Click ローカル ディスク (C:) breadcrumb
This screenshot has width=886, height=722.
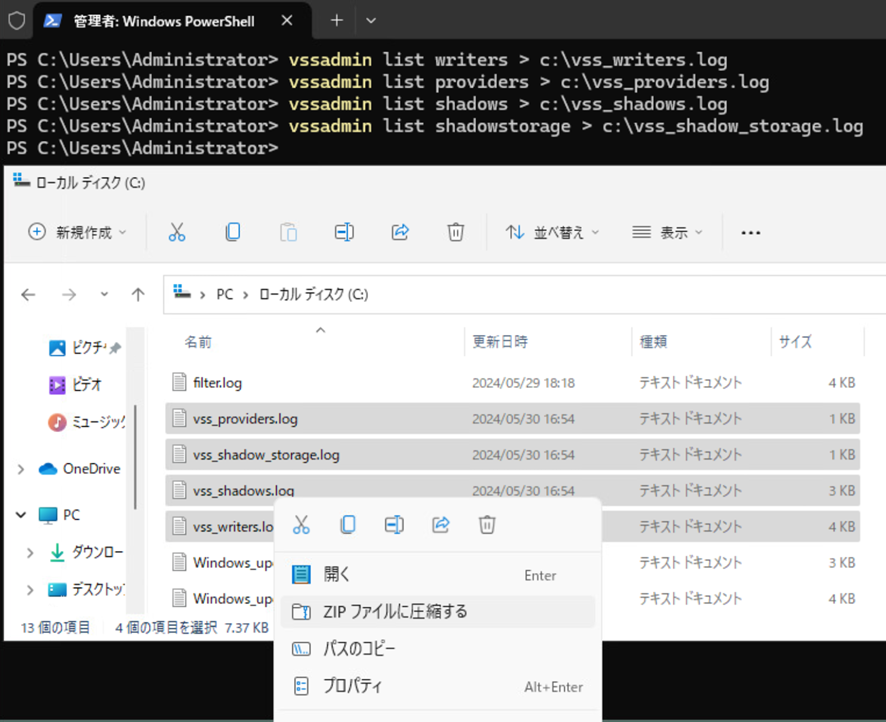point(314,294)
